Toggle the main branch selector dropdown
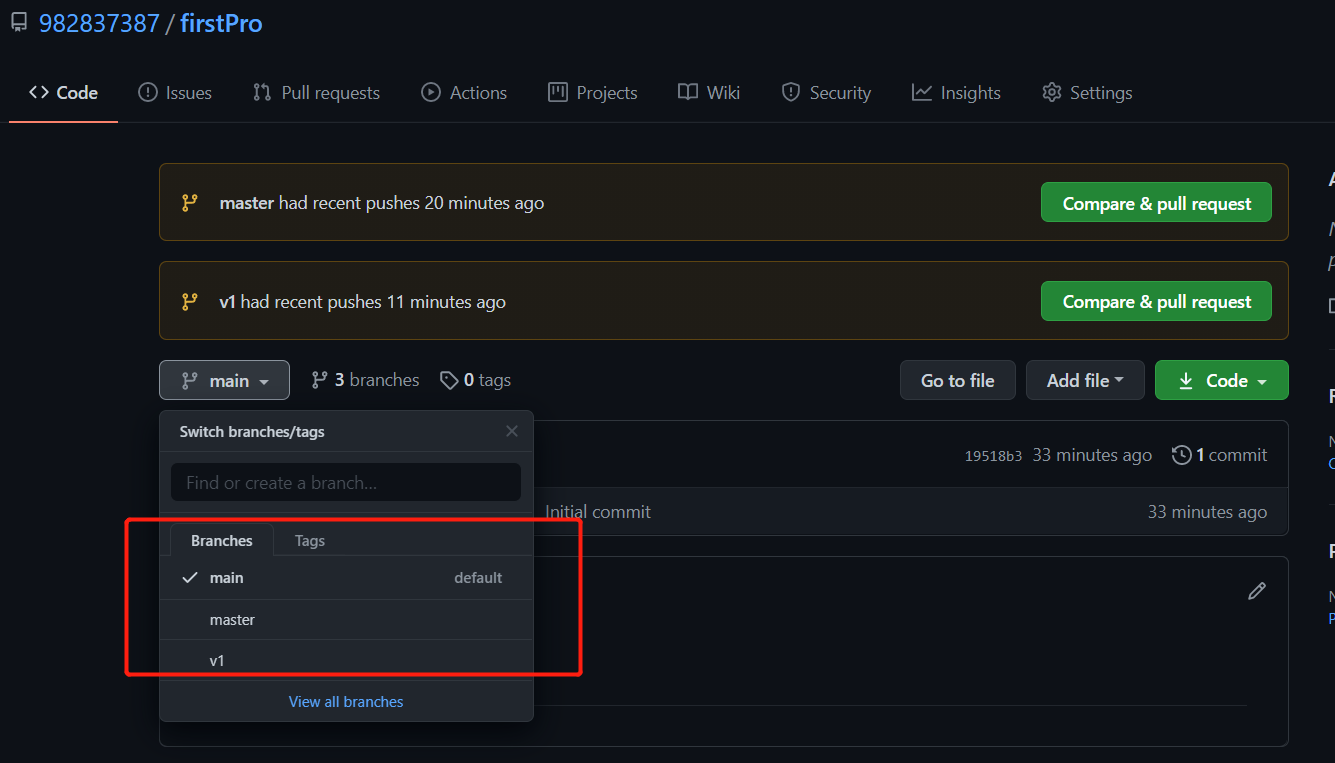The image size is (1335, 763). click(224, 381)
